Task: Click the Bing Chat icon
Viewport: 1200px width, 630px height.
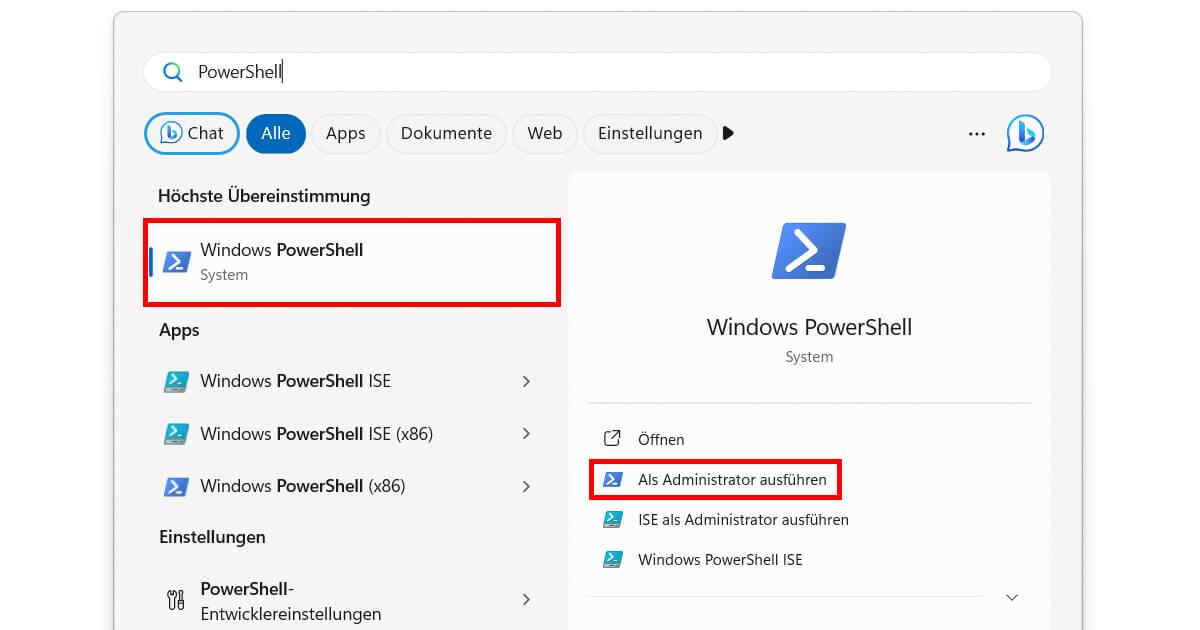Action: point(1024,133)
